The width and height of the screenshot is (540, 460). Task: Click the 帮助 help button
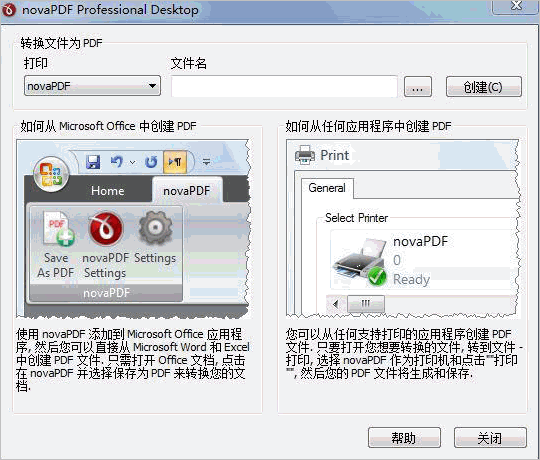[404, 438]
